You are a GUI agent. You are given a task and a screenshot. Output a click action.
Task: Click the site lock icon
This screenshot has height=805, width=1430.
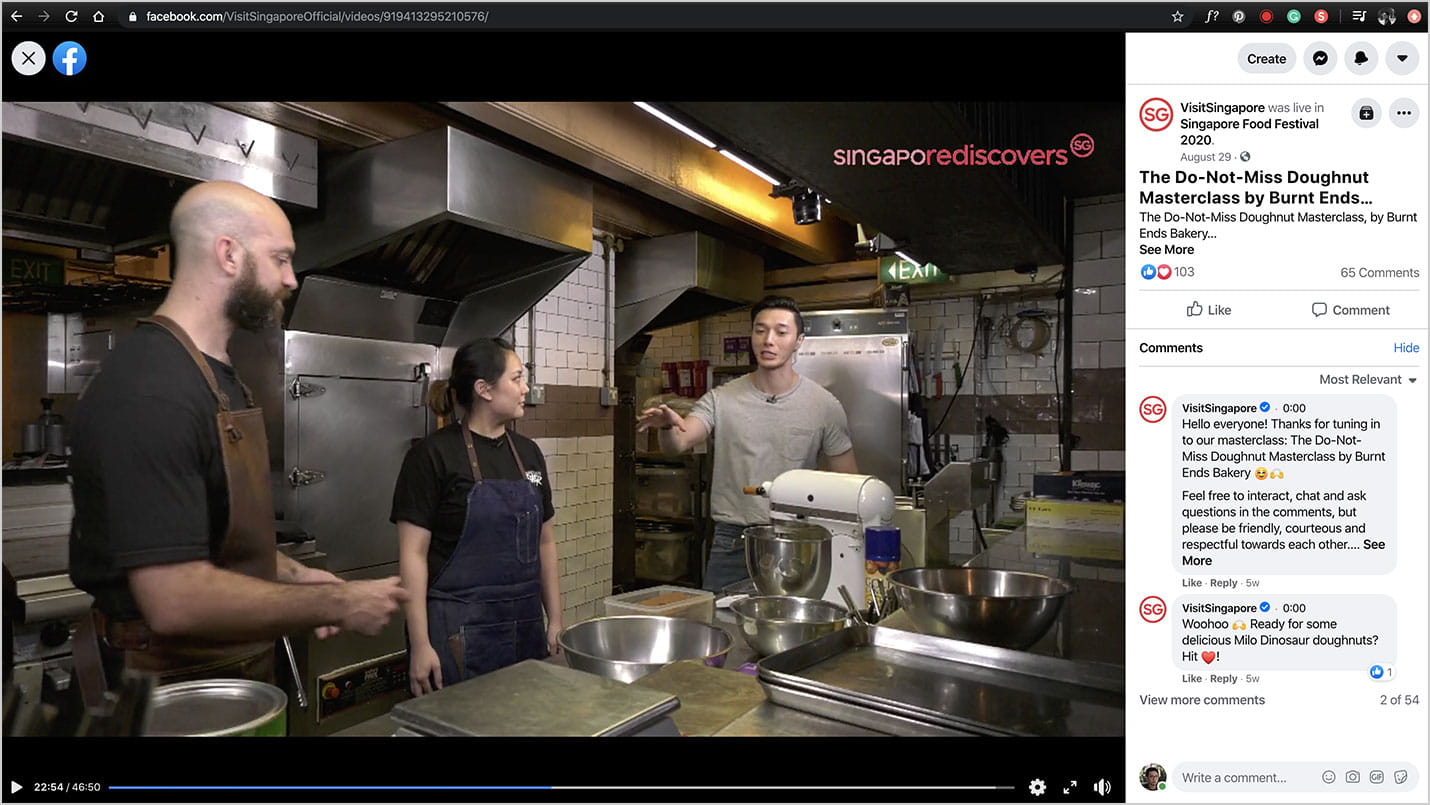(x=132, y=16)
